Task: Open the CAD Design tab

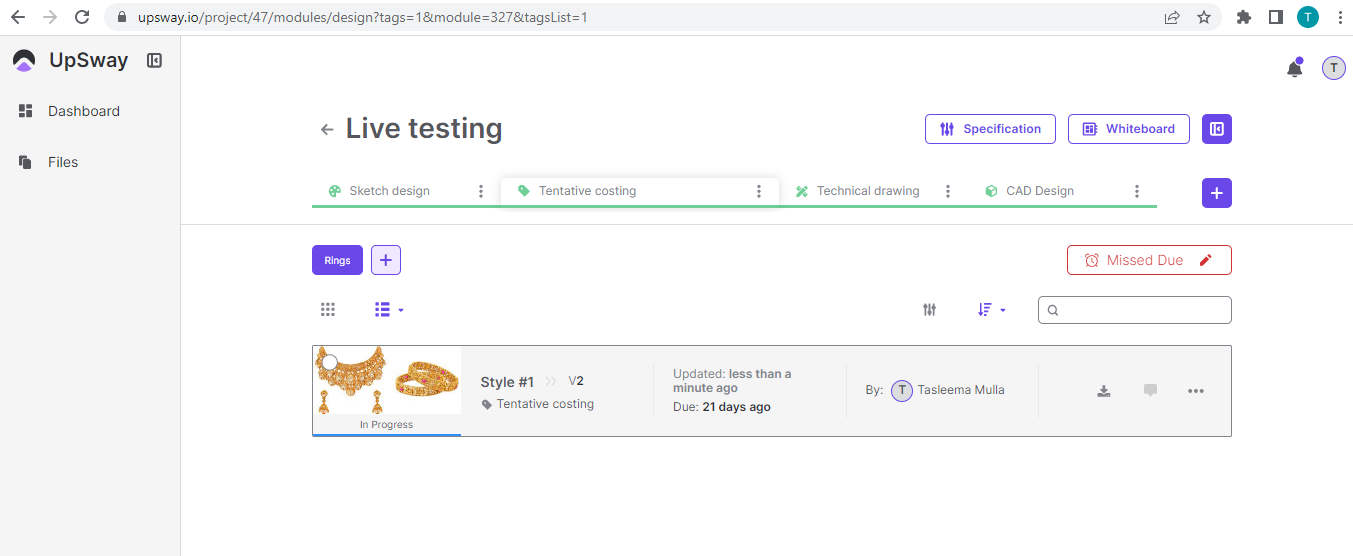Action: click(x=1040, y=191)
